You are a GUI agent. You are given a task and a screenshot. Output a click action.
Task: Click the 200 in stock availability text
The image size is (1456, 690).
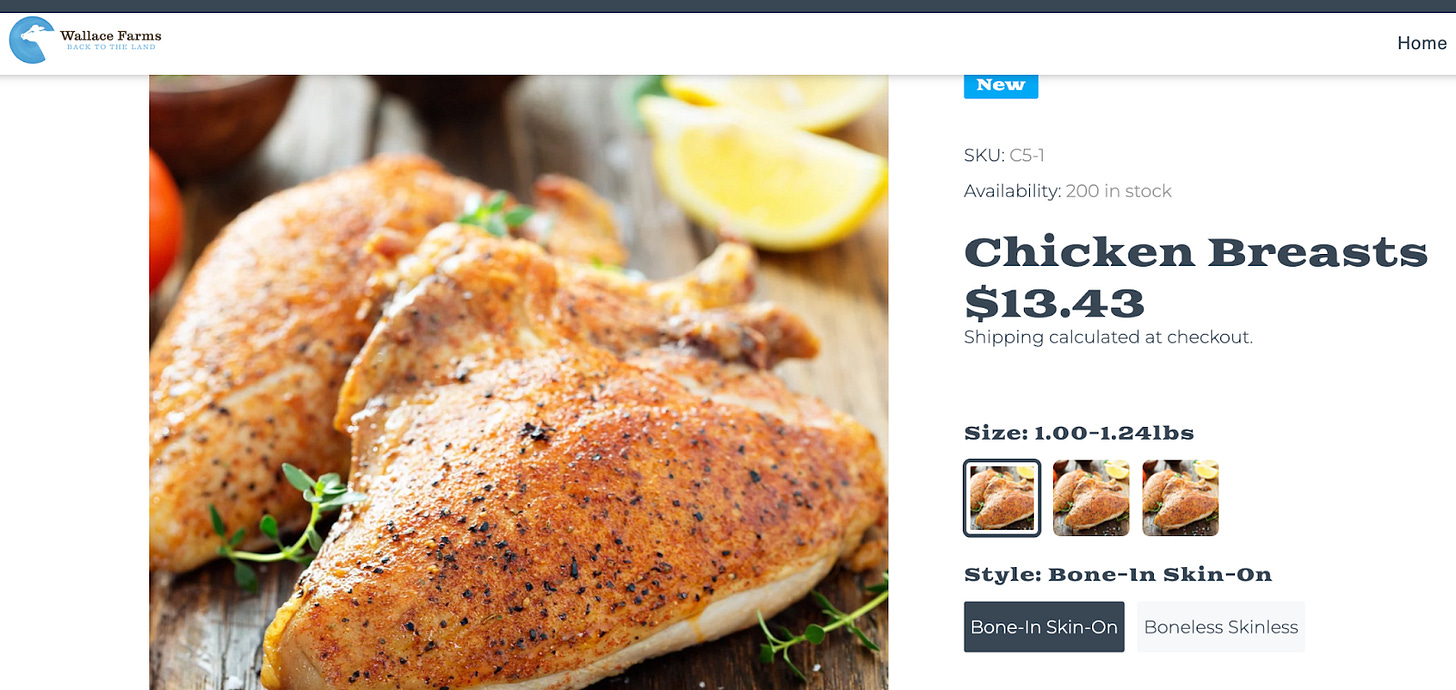1119,191
